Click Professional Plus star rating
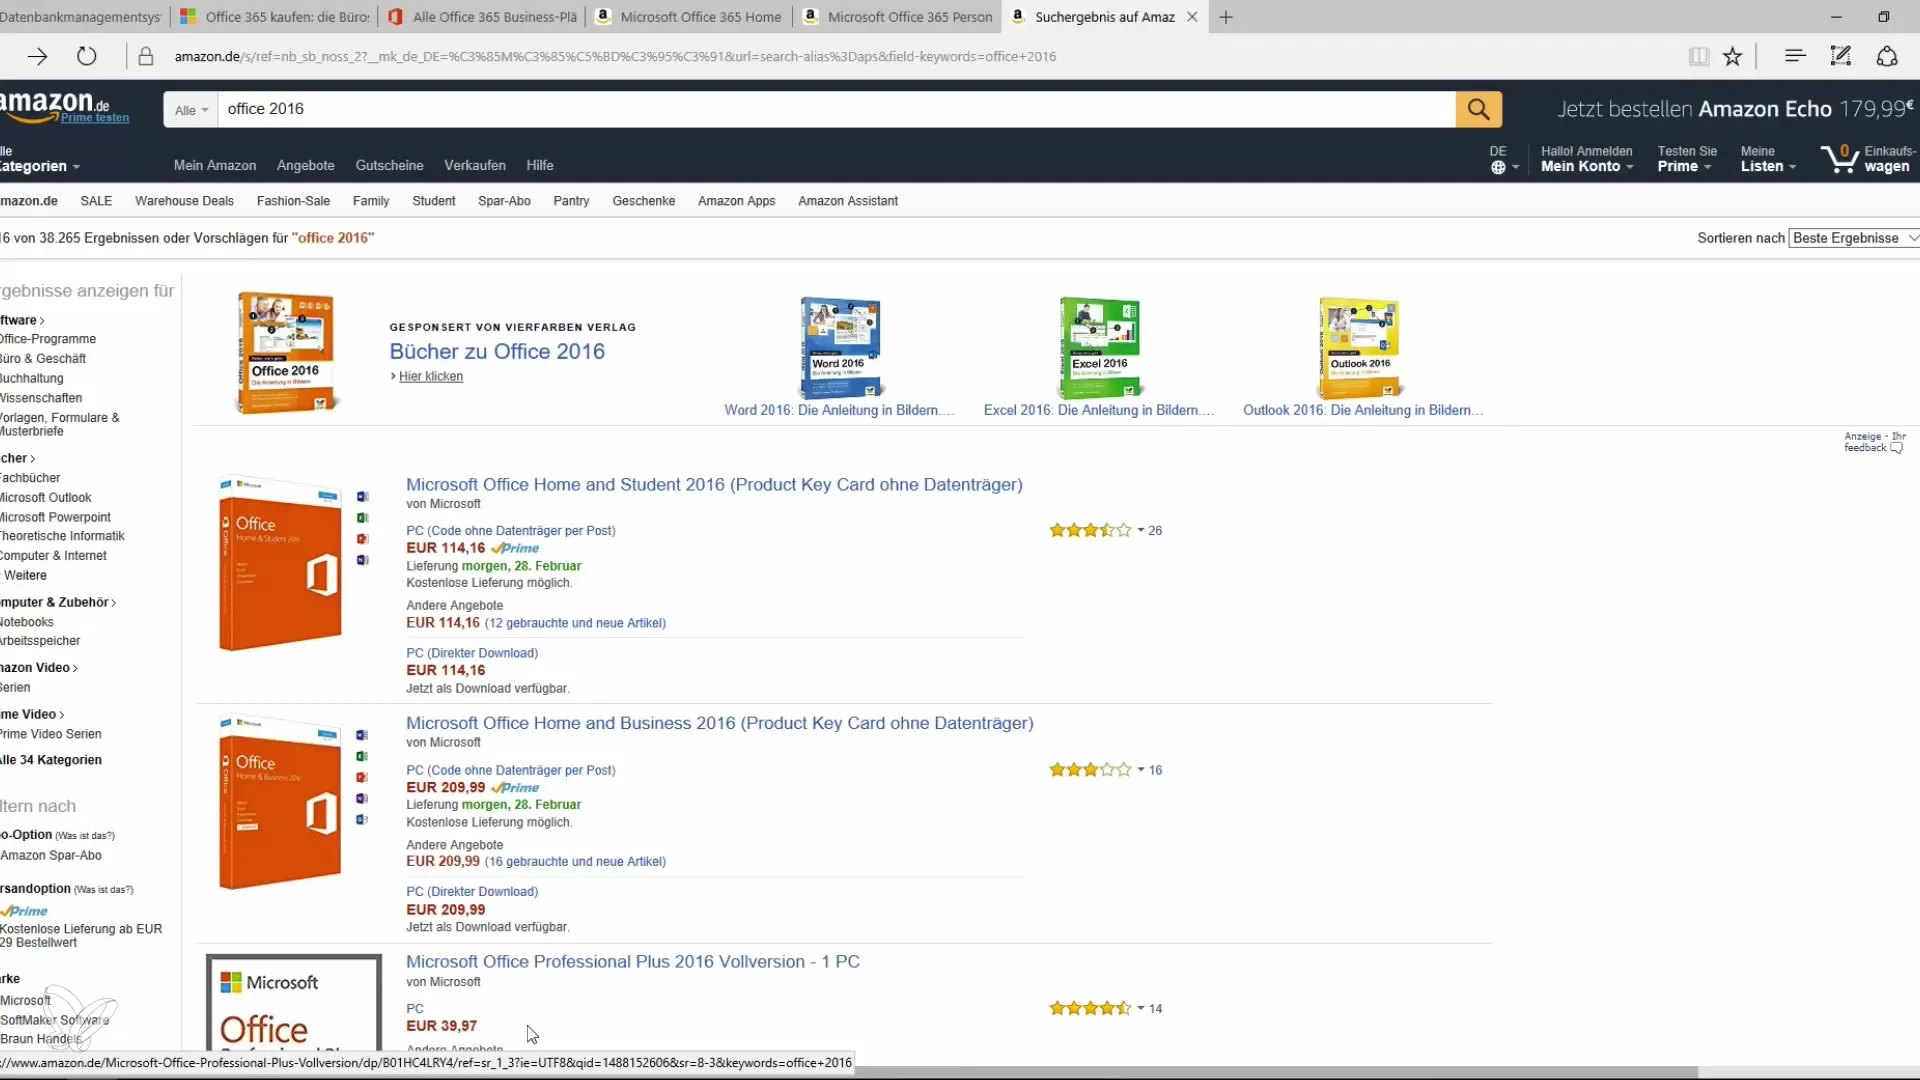 click(x=1090, y=1008)
